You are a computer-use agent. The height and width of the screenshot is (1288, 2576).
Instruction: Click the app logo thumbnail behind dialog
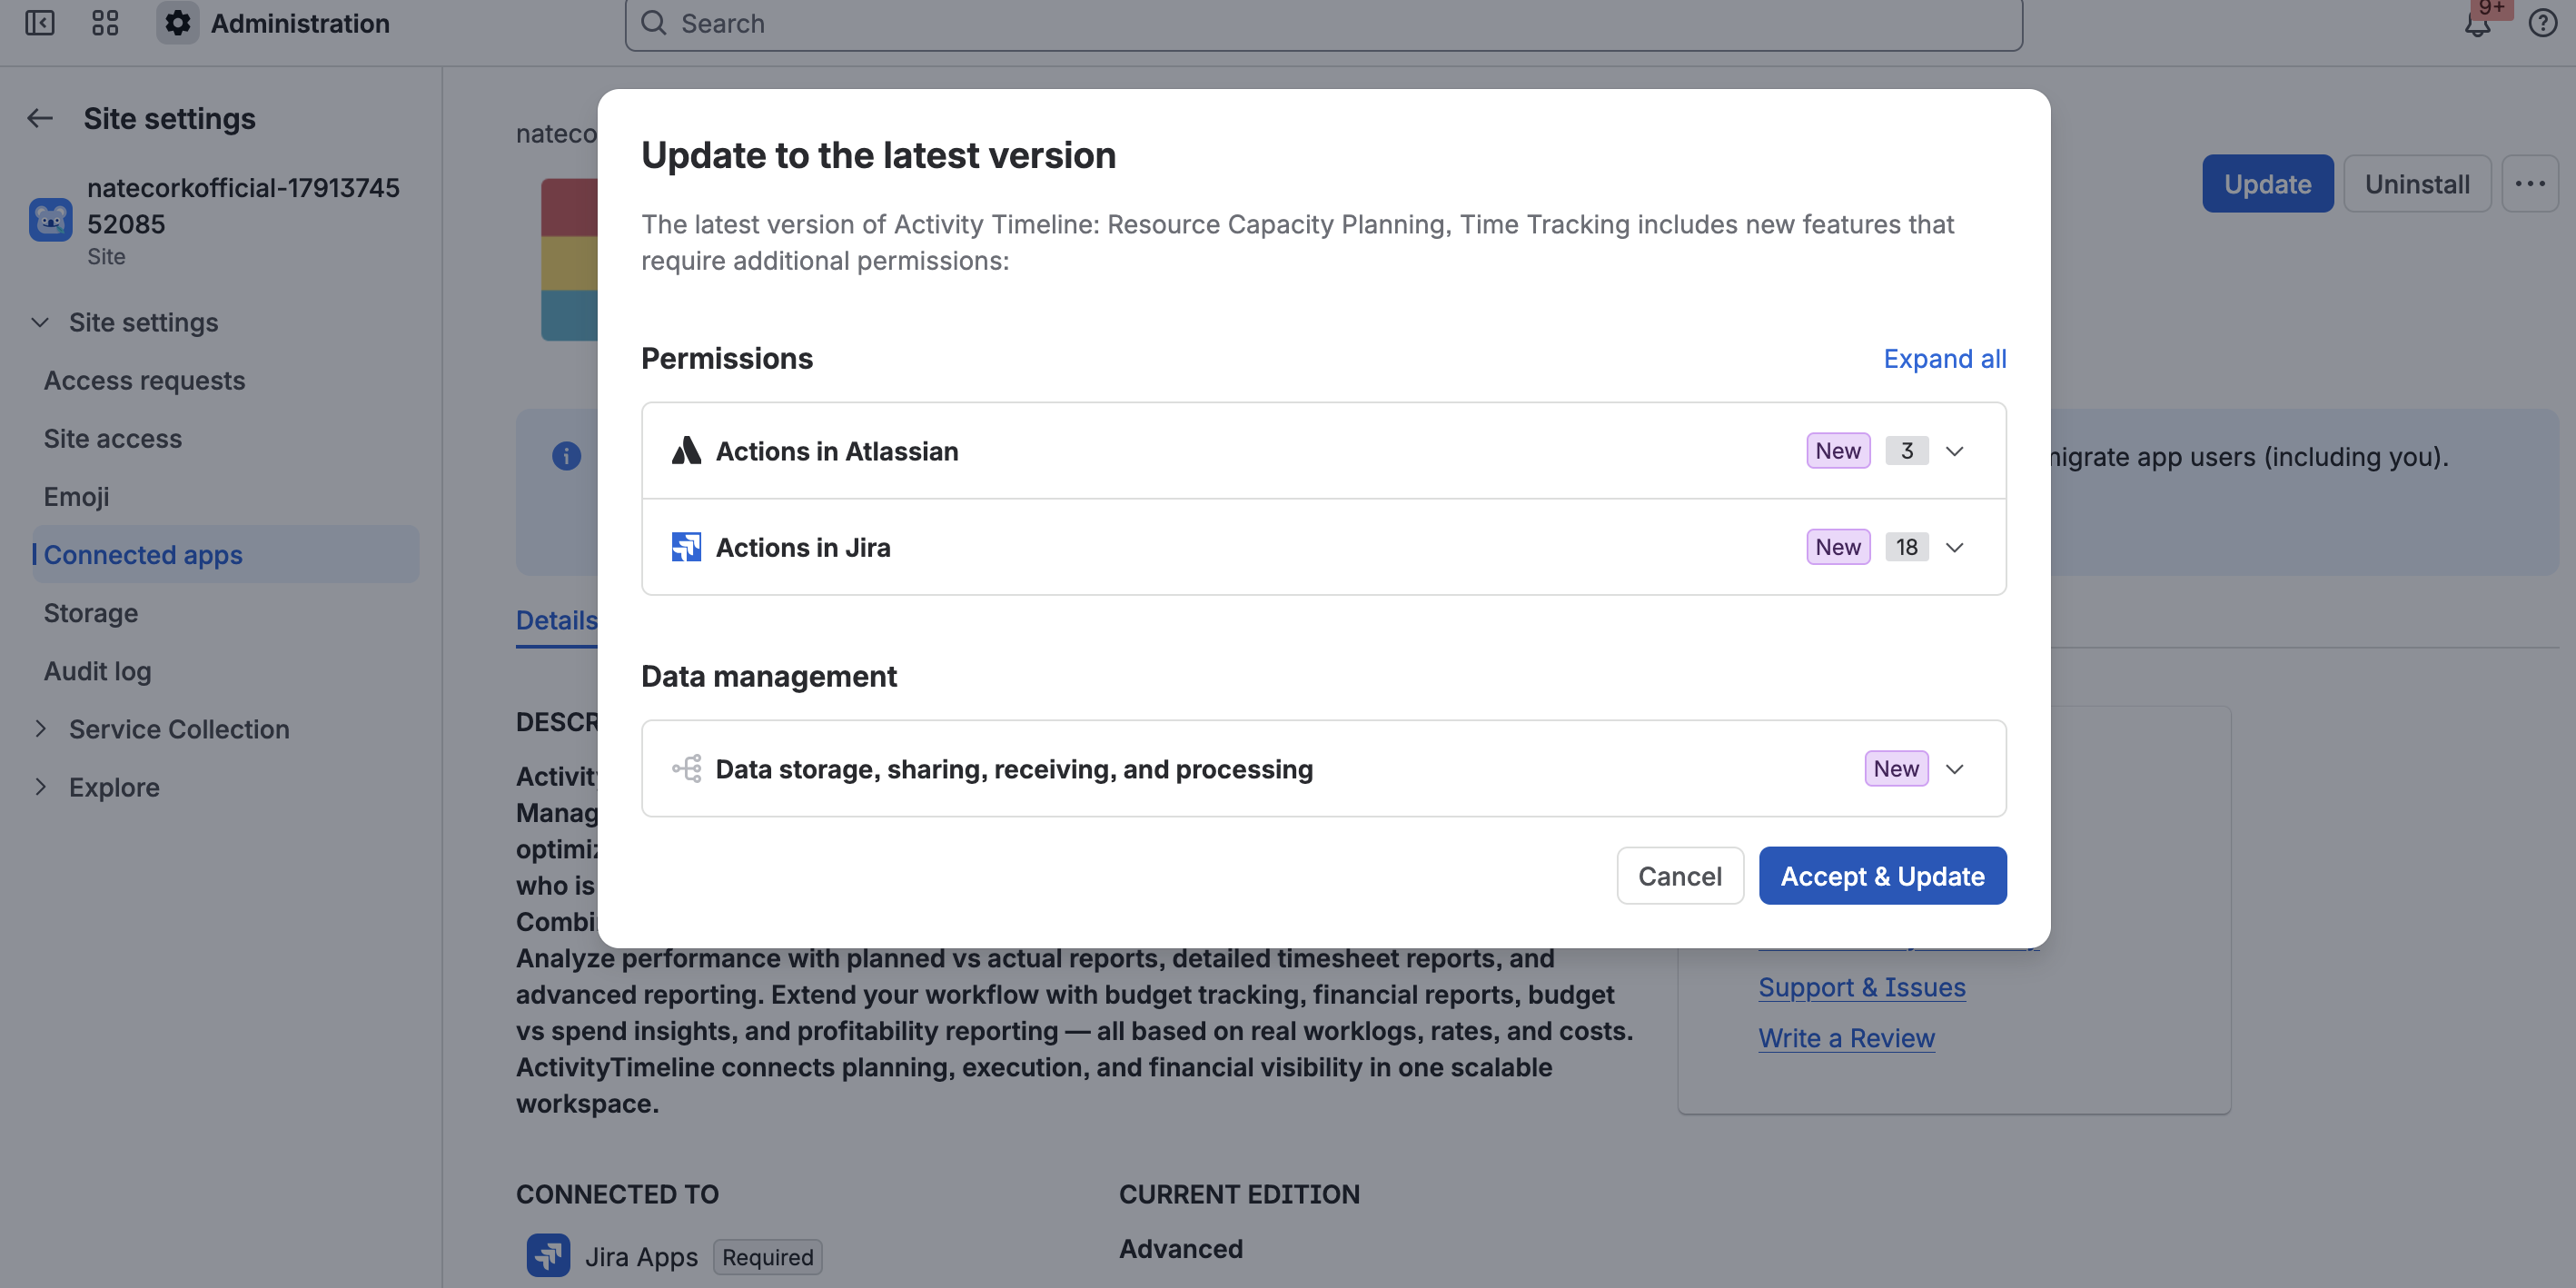click(x=569, y=259)
